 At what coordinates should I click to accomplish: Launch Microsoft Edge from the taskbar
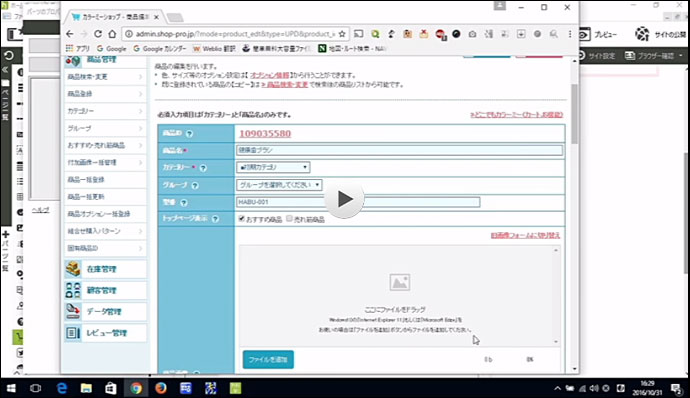coord(62,388)
